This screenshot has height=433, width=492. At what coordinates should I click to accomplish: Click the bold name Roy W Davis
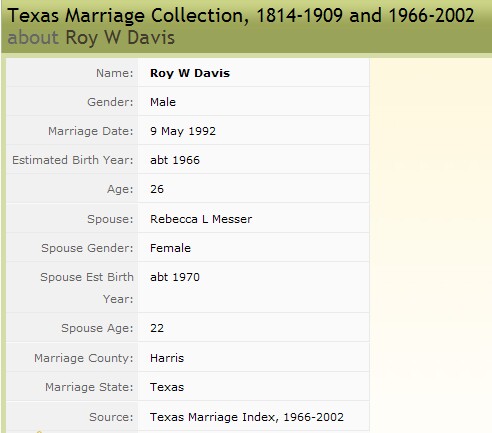(x=190, y=73)
